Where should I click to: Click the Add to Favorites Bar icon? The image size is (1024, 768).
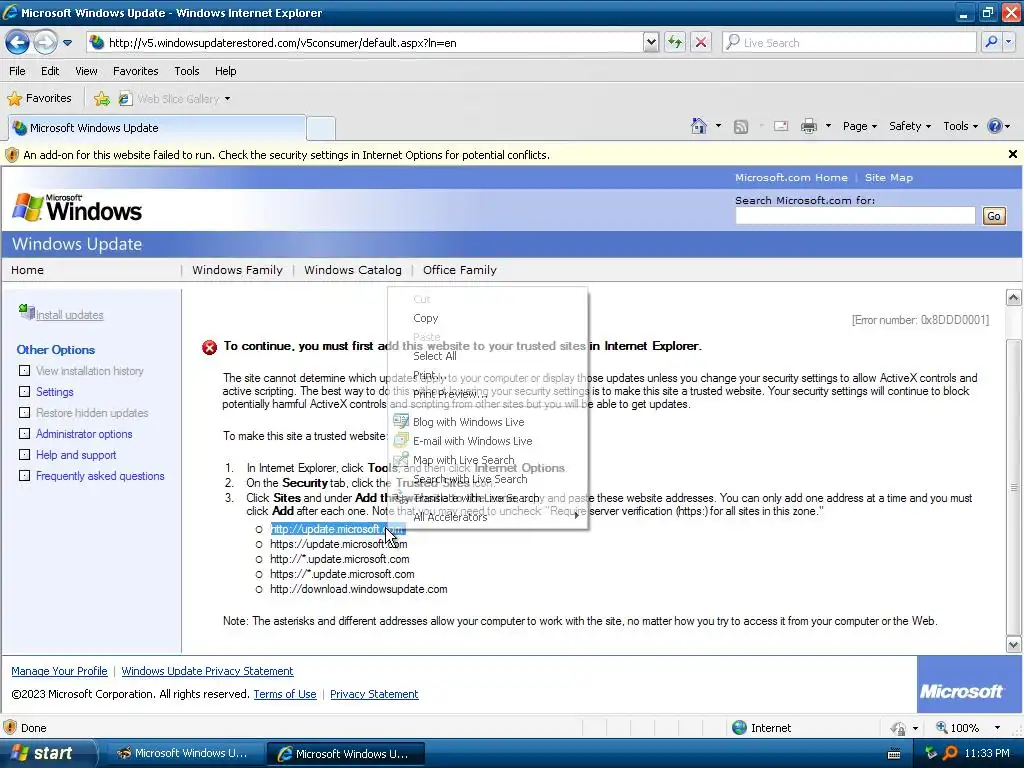pos(101,99)
